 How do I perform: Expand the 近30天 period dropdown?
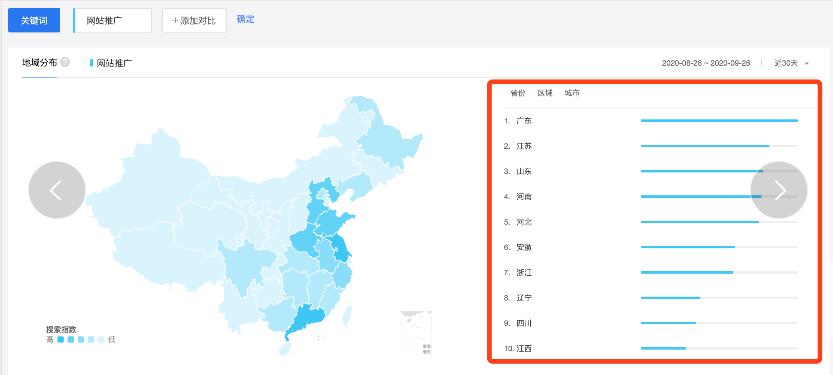[792, 63]
